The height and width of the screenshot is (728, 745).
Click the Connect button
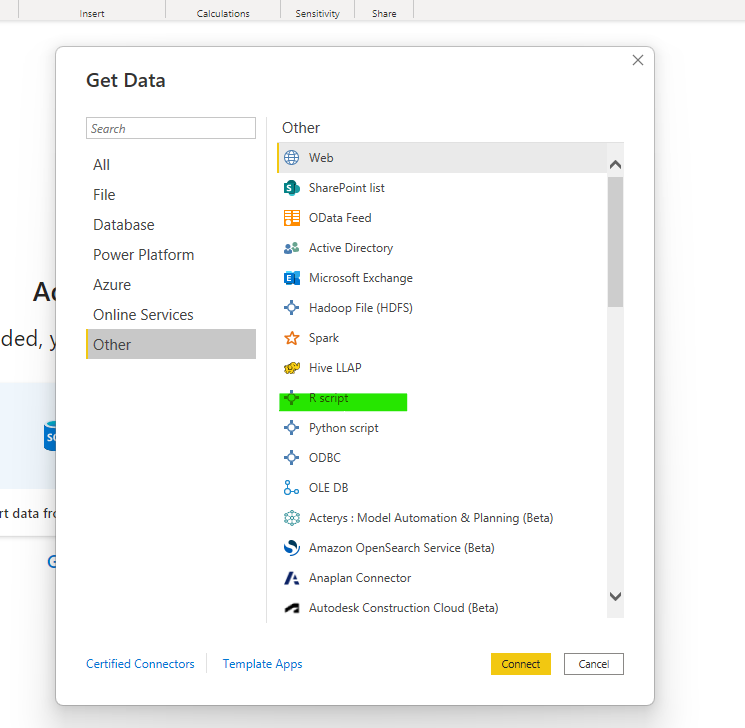click(x=521, y=664)
